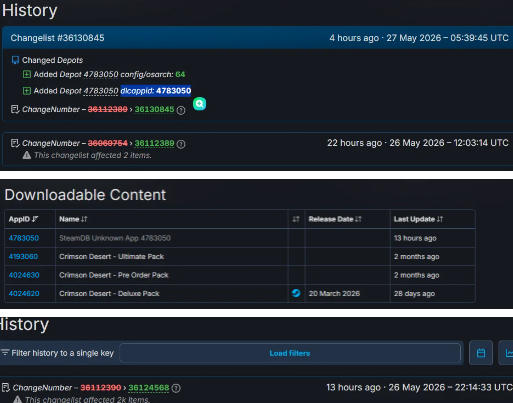
Task: Click '28 days ago' last update cell
Action: (414, 293)
